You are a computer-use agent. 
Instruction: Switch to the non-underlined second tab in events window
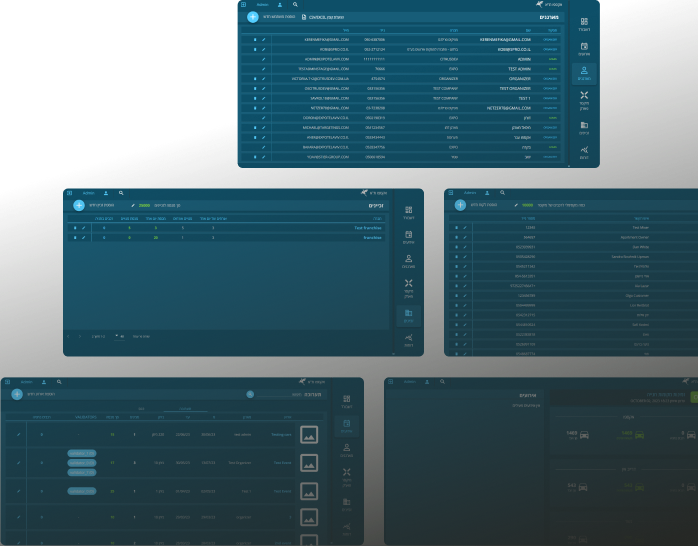(x=141, y=408)
